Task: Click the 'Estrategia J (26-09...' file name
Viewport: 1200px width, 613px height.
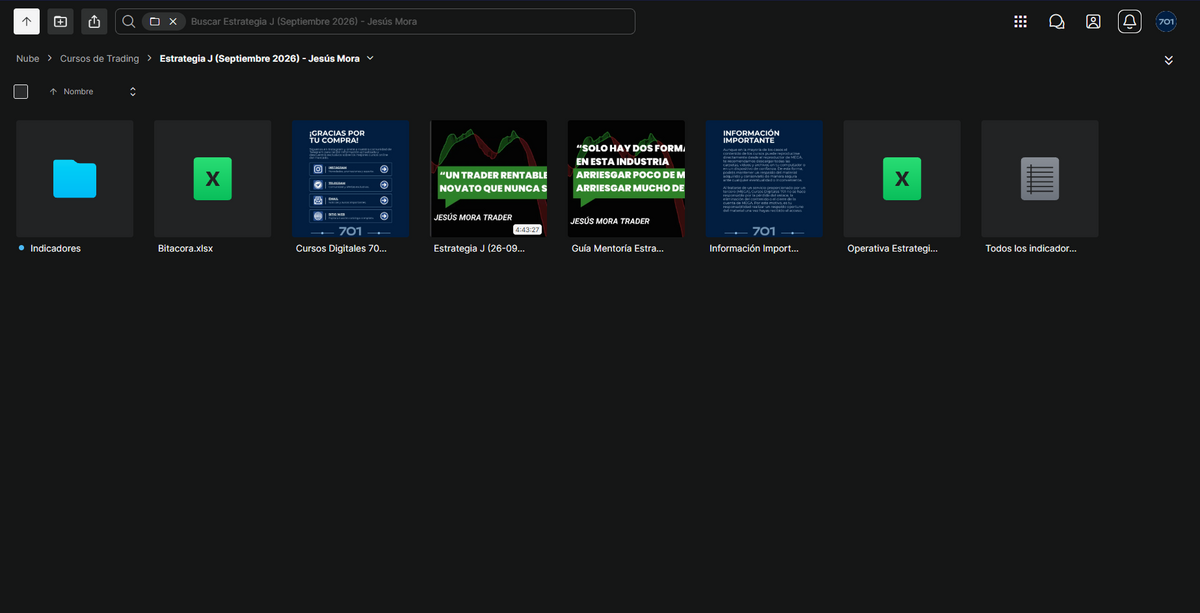Action: tap(479, 249)
